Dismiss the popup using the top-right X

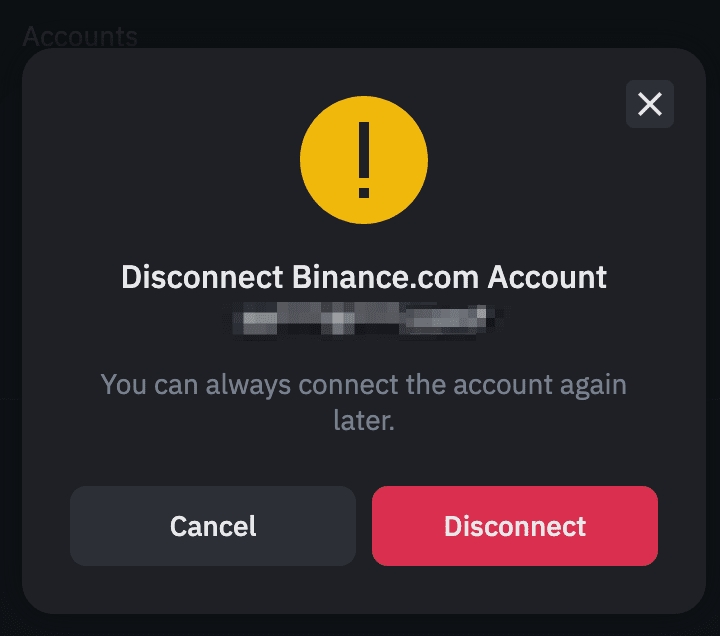coord(650,104)
